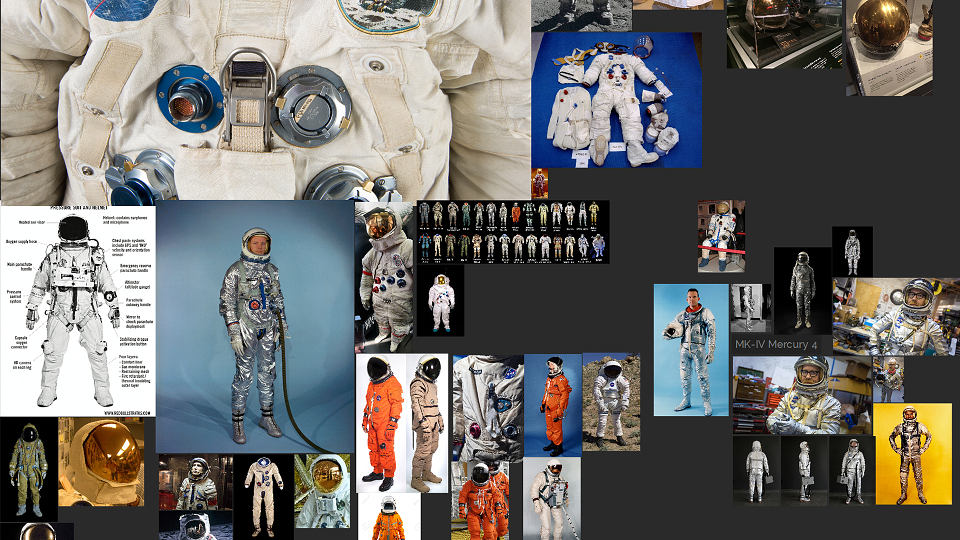This screenshot has height=540, width=960.
Task: Select orange suit person on blue background
Action: 553,405
